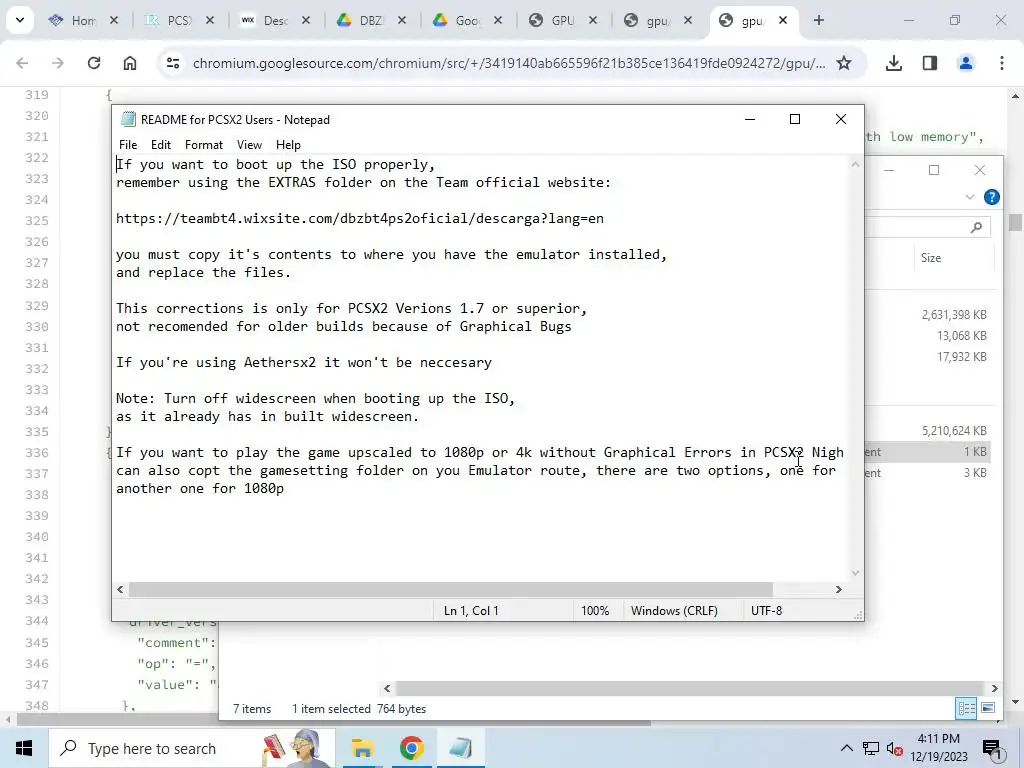Image resolution: width=1024 pixels, height=768 pixels.
Task: Open Notepad View menu
Action: pyautogui.click(x=249, y=145)
